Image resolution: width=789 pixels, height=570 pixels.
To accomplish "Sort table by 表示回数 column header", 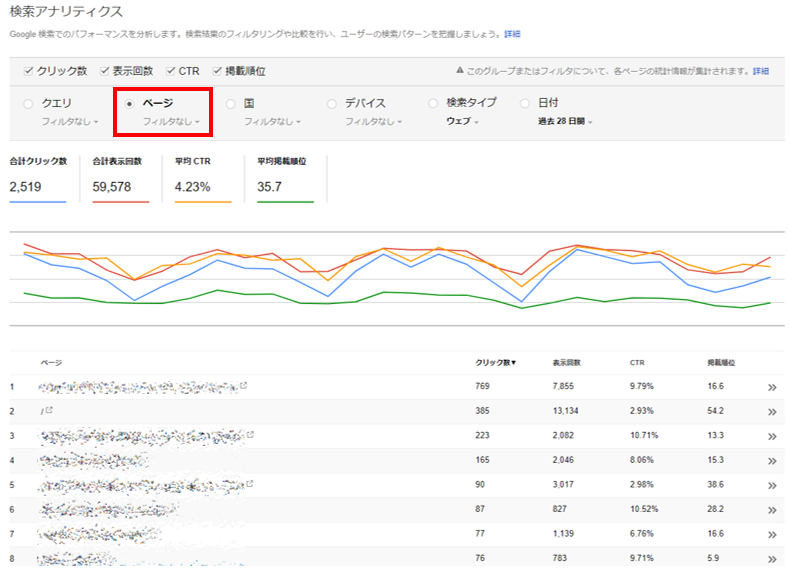I will coord(567,362).
